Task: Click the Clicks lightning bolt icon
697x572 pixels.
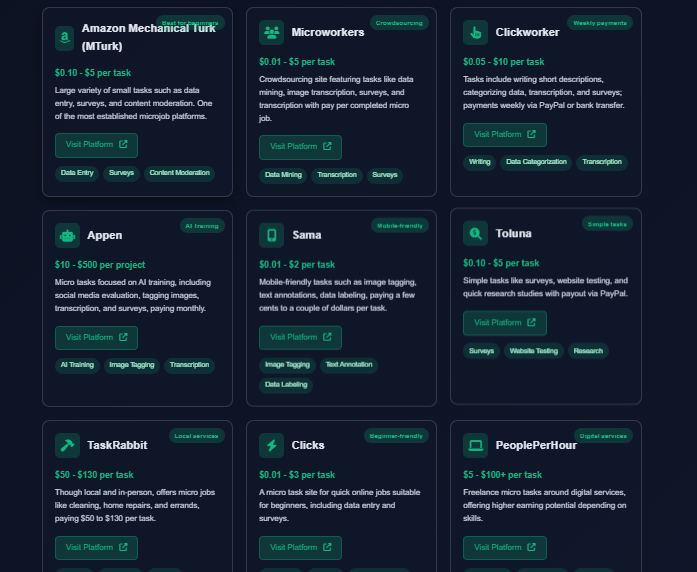Action: (271, 445)
